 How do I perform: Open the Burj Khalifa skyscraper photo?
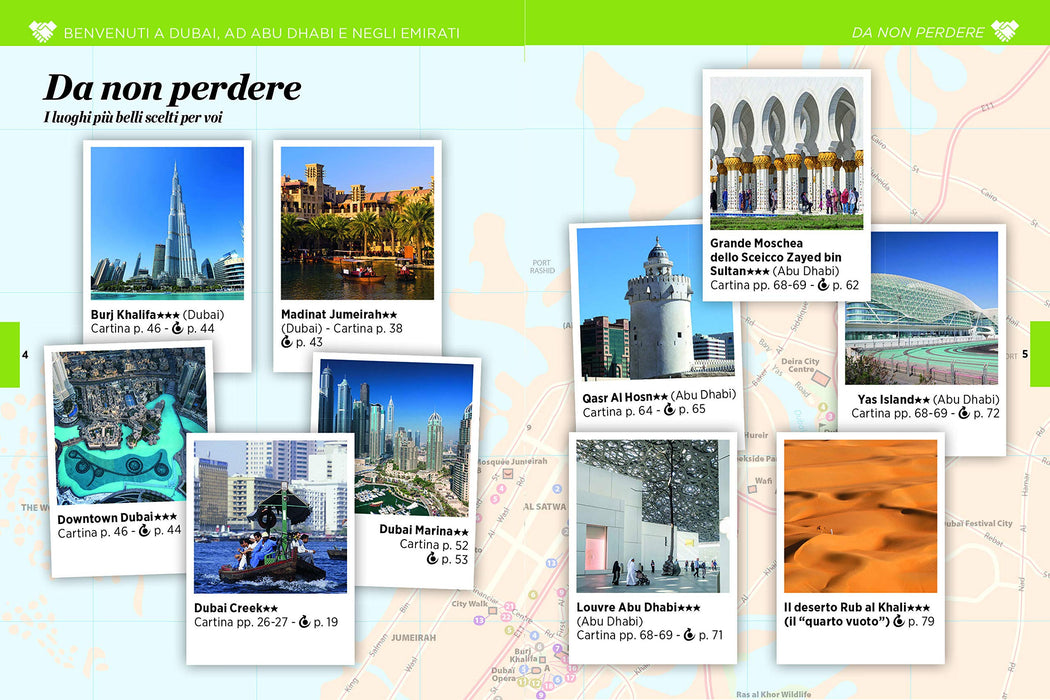point(167,223)
